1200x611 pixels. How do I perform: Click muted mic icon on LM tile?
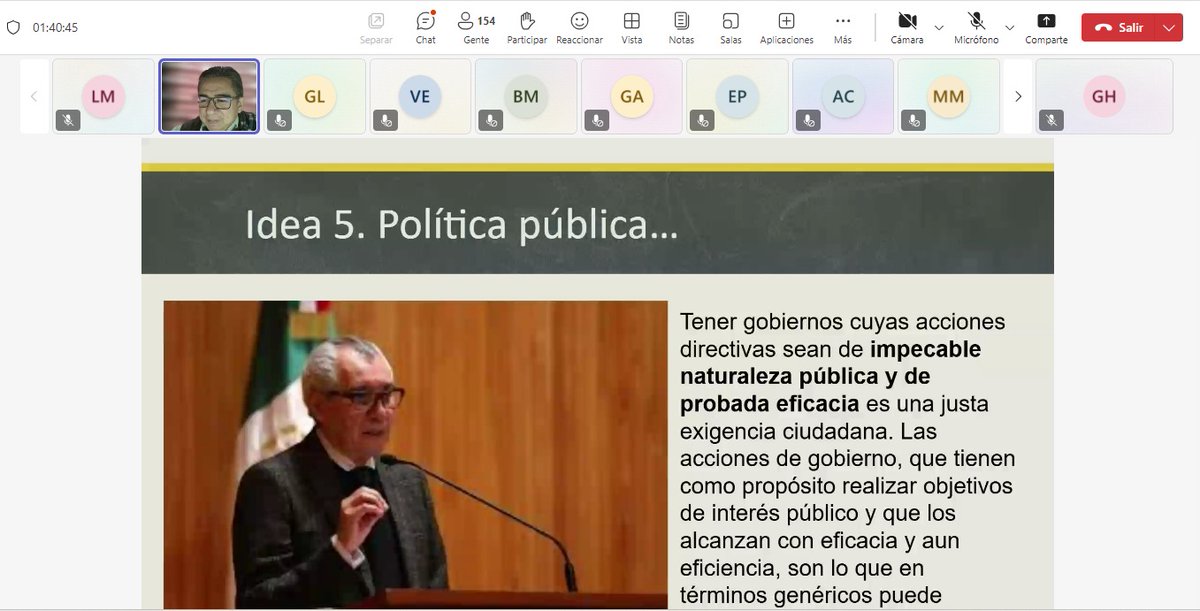[x=68, y=120]
